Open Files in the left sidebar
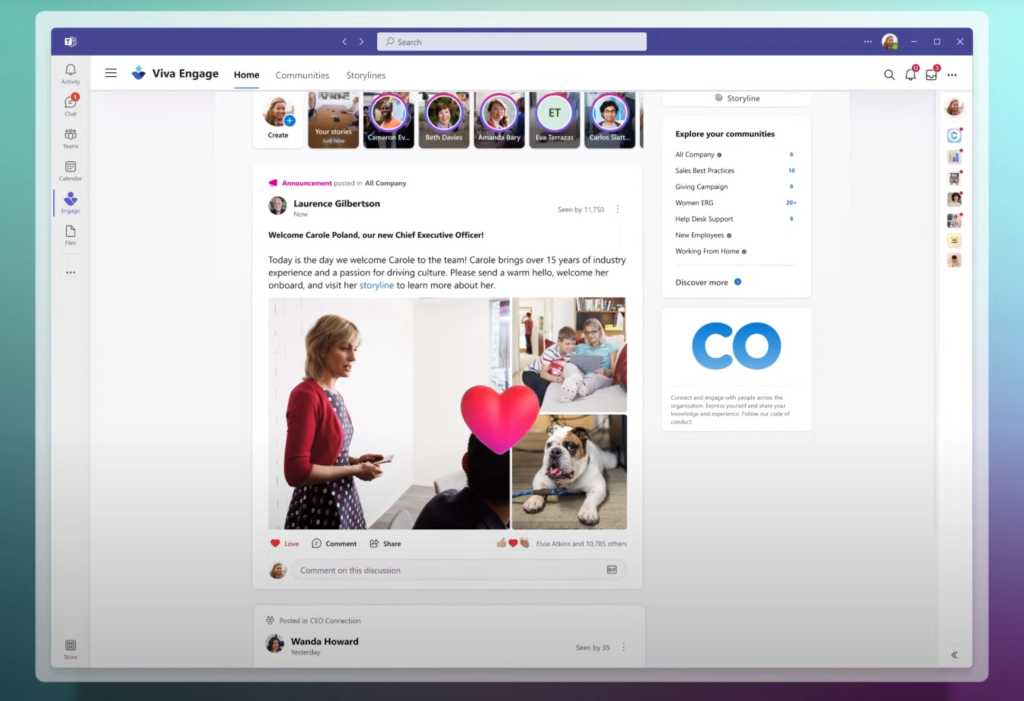The image size is (1024, 701). (70, 234)
